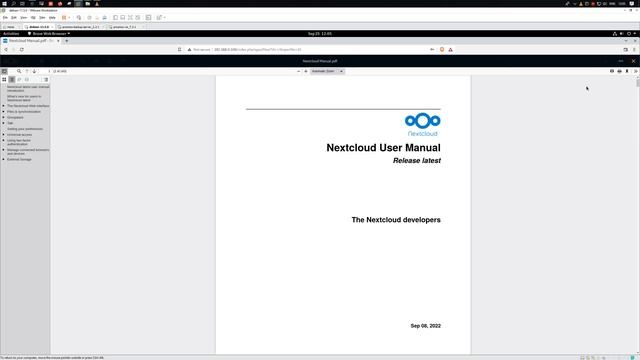Open VMware Tabs menu
Image resolution: width=640 pixels, height=360 pixels.
42,18
